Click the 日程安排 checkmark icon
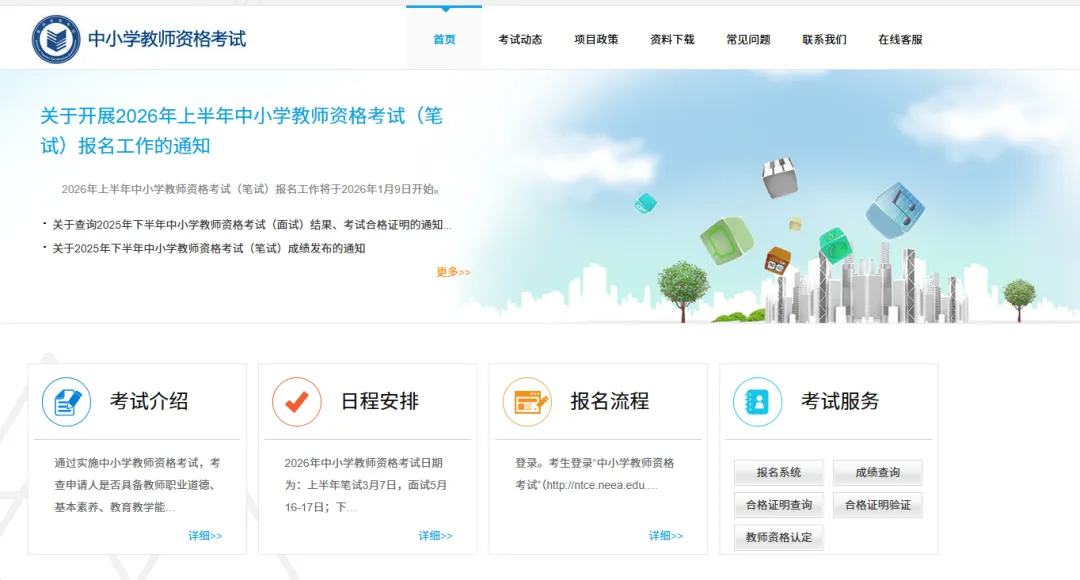 point(297,402)
